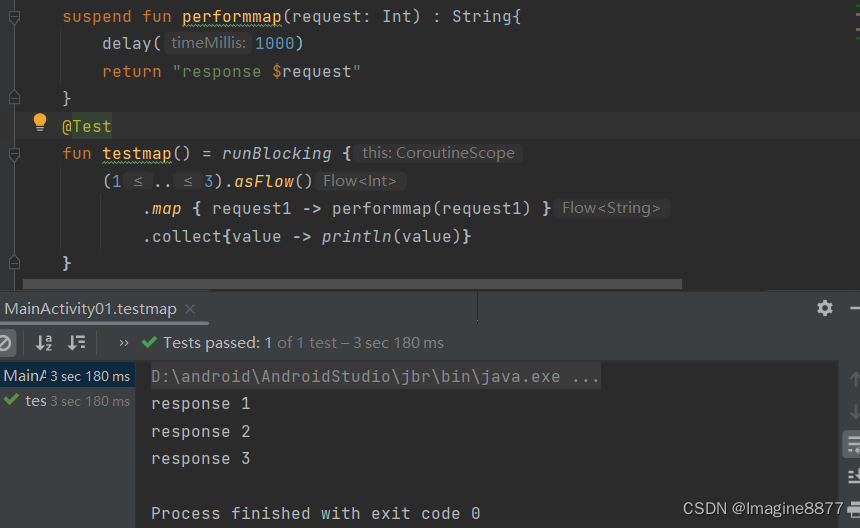Screen dimensions: 860x528
Task: Show more test toolbar actions chevrons
Action: (124, 343)
